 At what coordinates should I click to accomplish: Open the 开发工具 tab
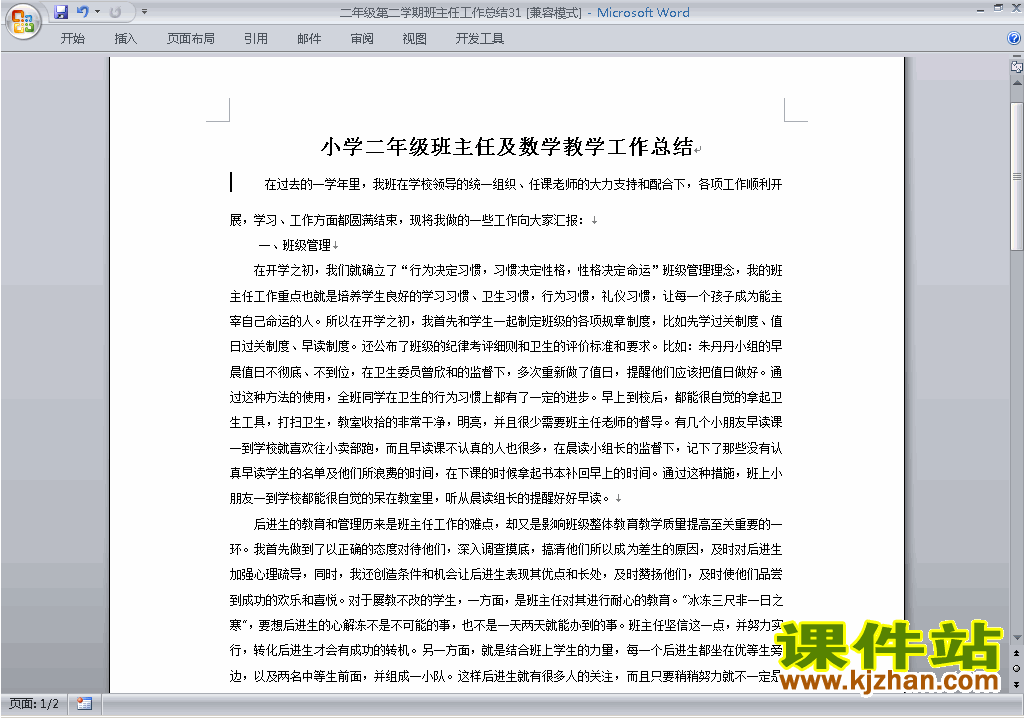pyautogui.click(x=479, y=39)
